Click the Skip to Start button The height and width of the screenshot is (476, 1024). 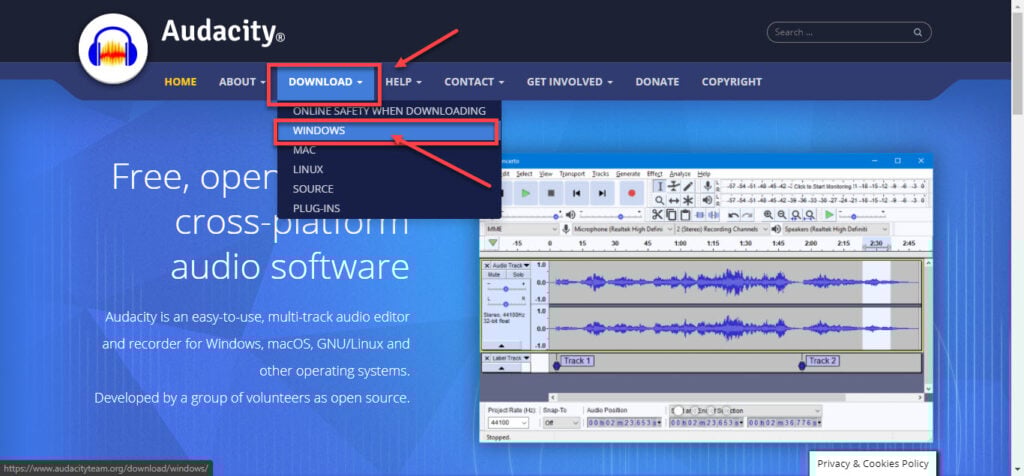577,193
